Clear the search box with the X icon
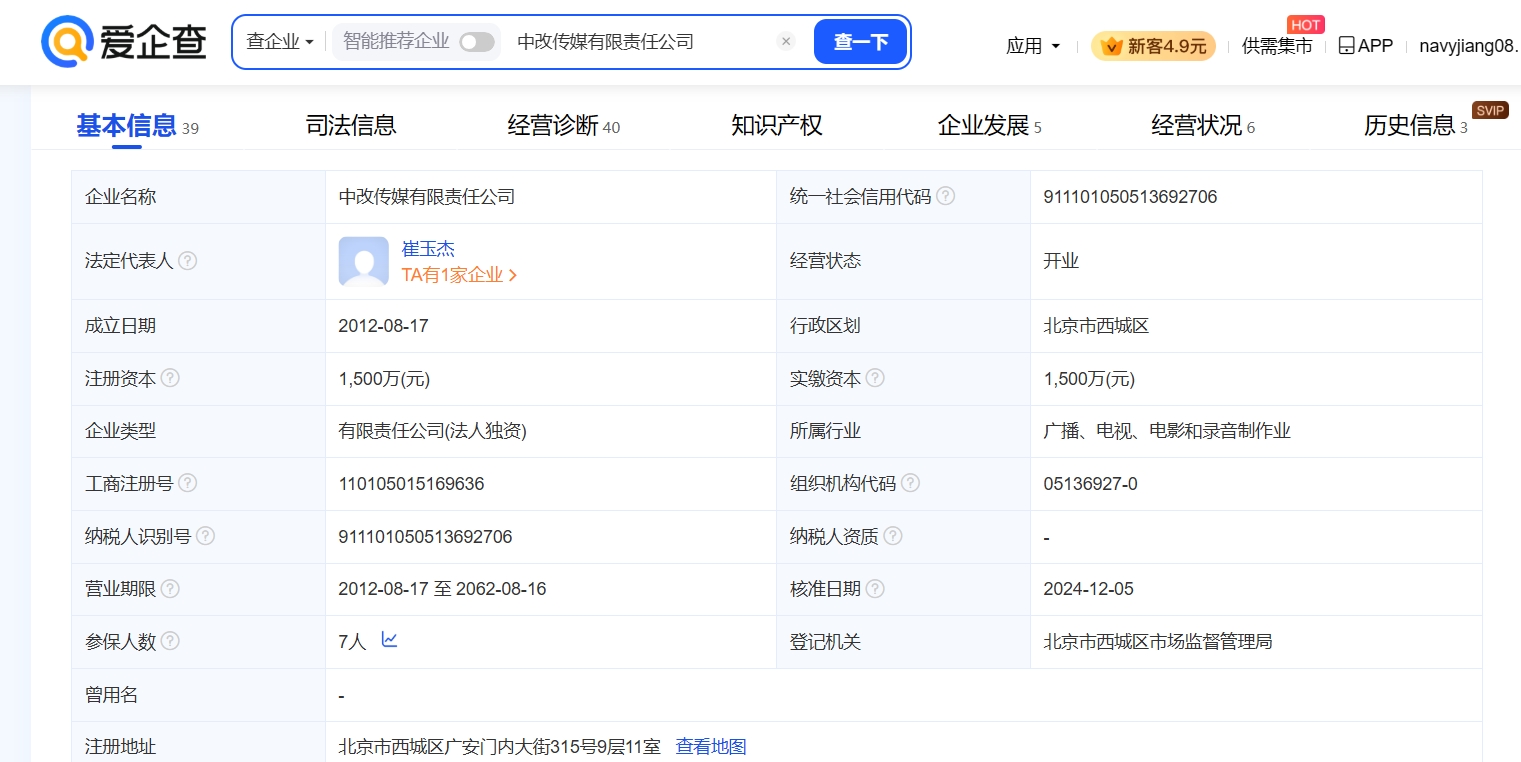Viewport: 1521px width, 762px height. (x=786, y=42)
